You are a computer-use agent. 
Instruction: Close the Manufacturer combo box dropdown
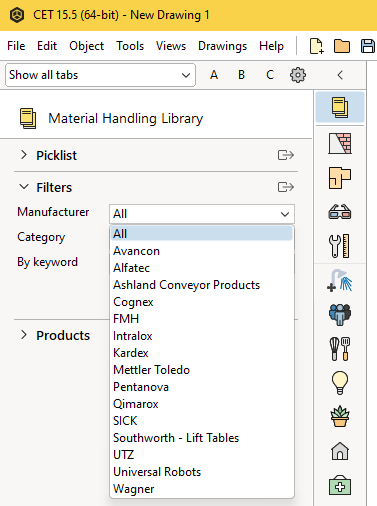click(285, 214)
